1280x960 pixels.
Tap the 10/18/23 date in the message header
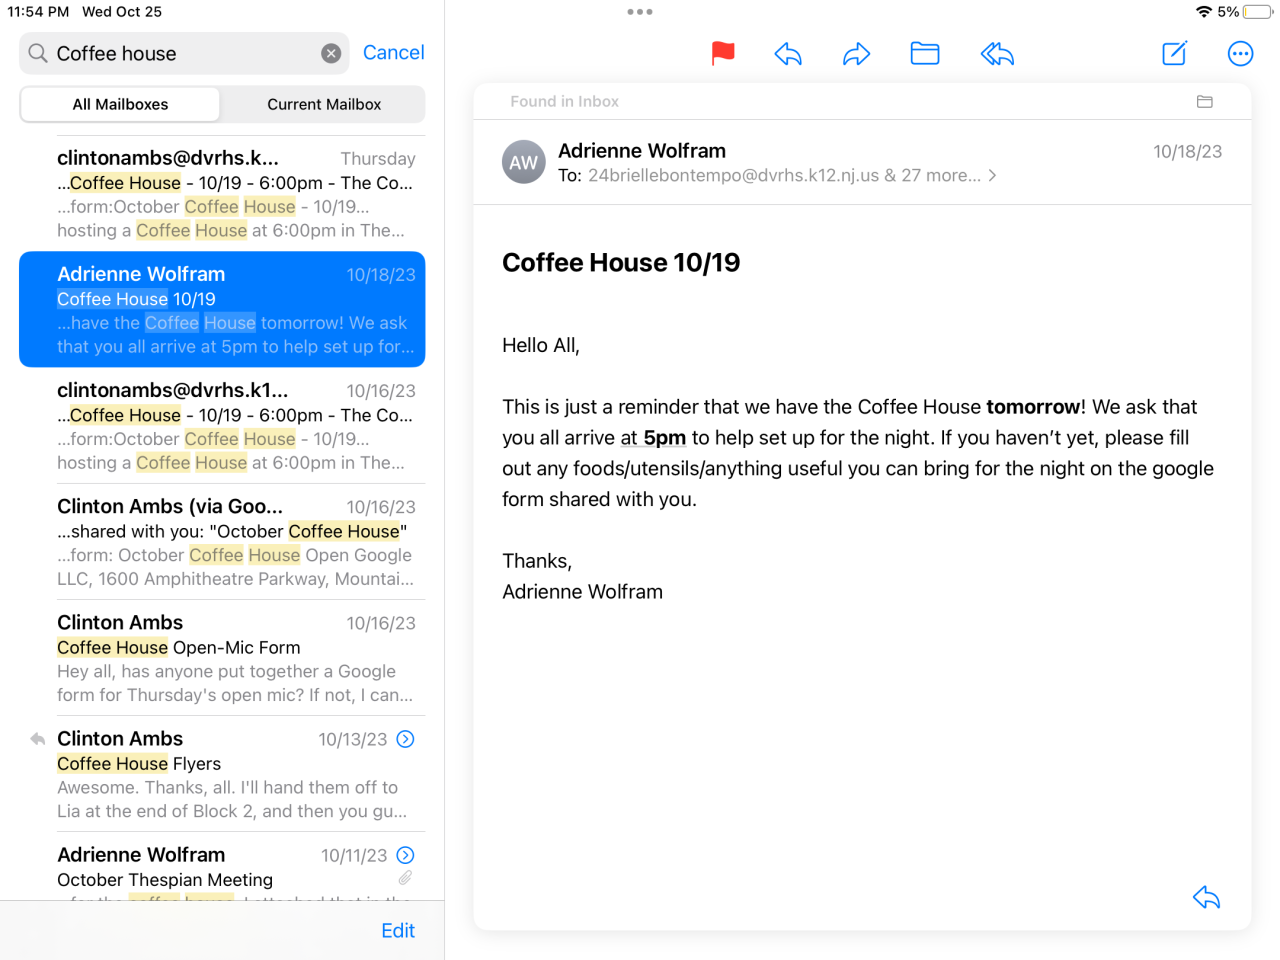(1187, 152)
